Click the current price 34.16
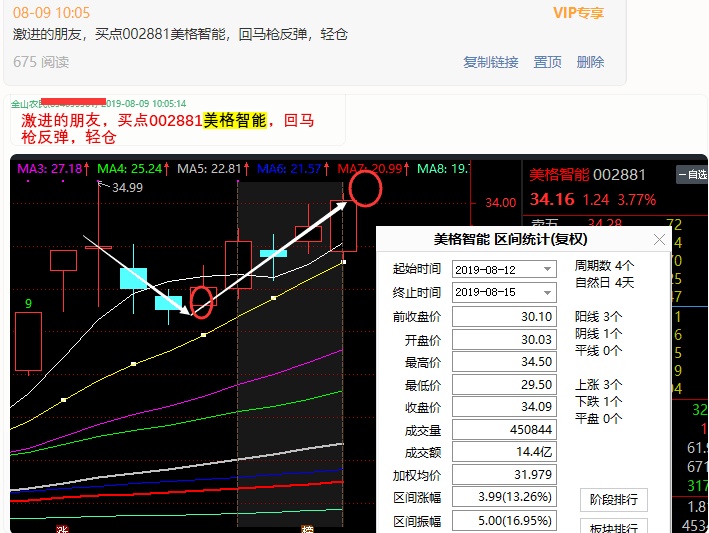This screenshot has width=709, height=533. pyautogui.click(x=552, y=199)
